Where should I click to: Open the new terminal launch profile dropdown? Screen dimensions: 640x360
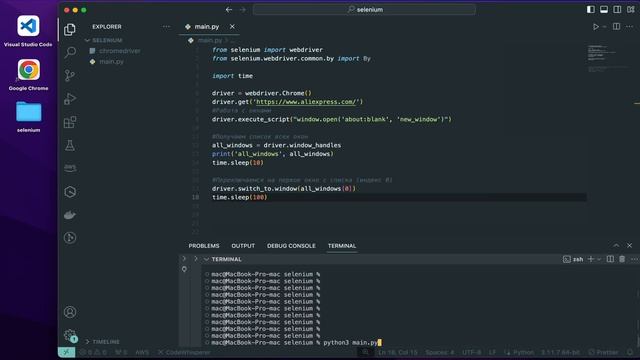pos(599,259)
